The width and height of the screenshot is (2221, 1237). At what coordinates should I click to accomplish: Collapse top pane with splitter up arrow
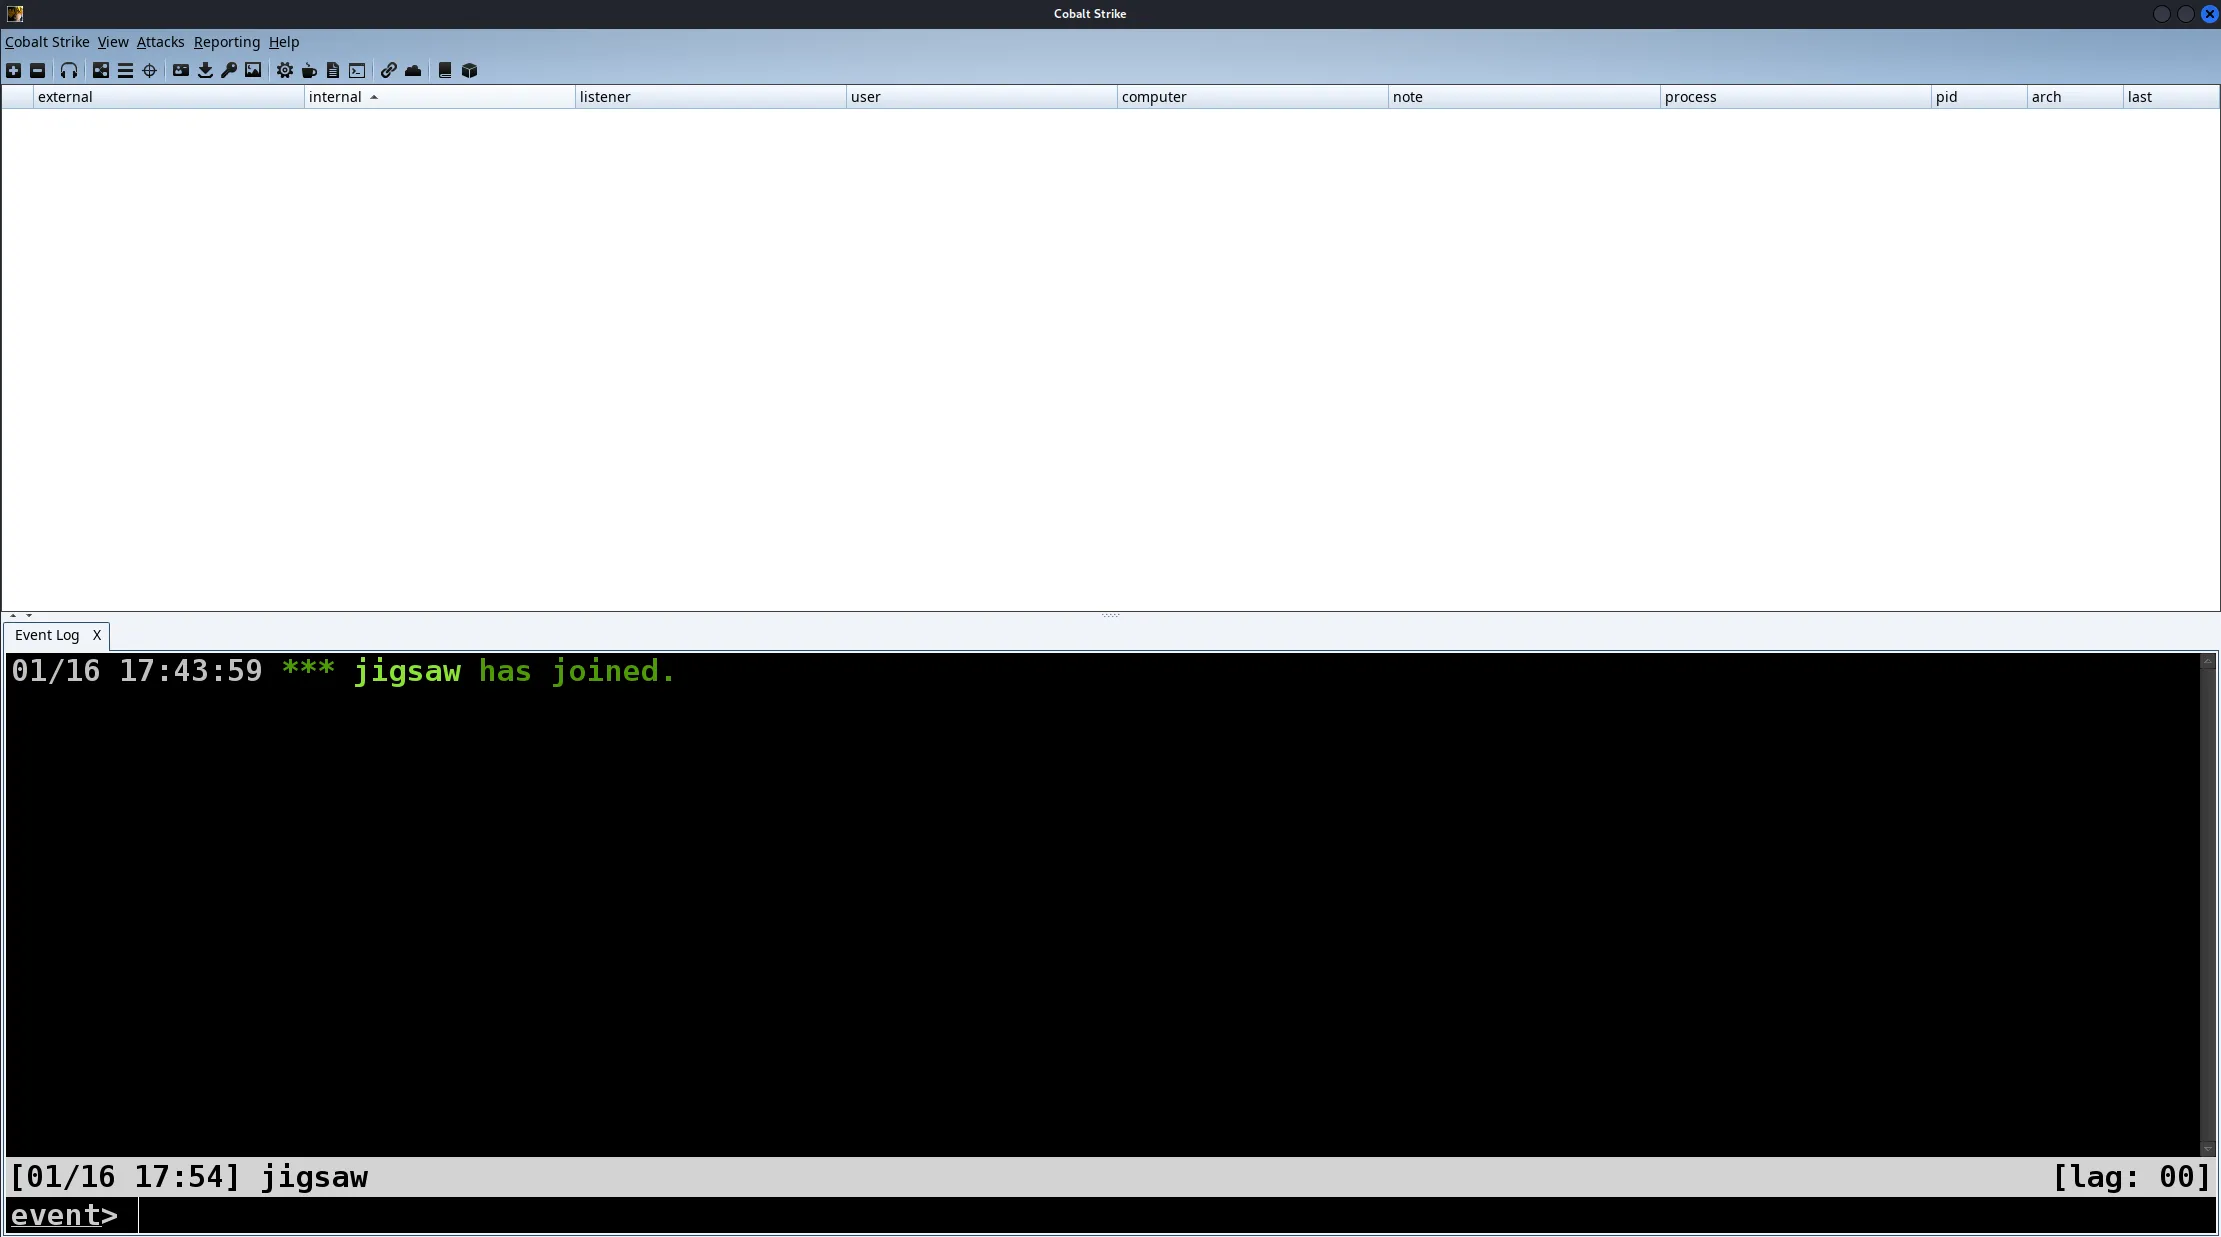pos(13,615)
